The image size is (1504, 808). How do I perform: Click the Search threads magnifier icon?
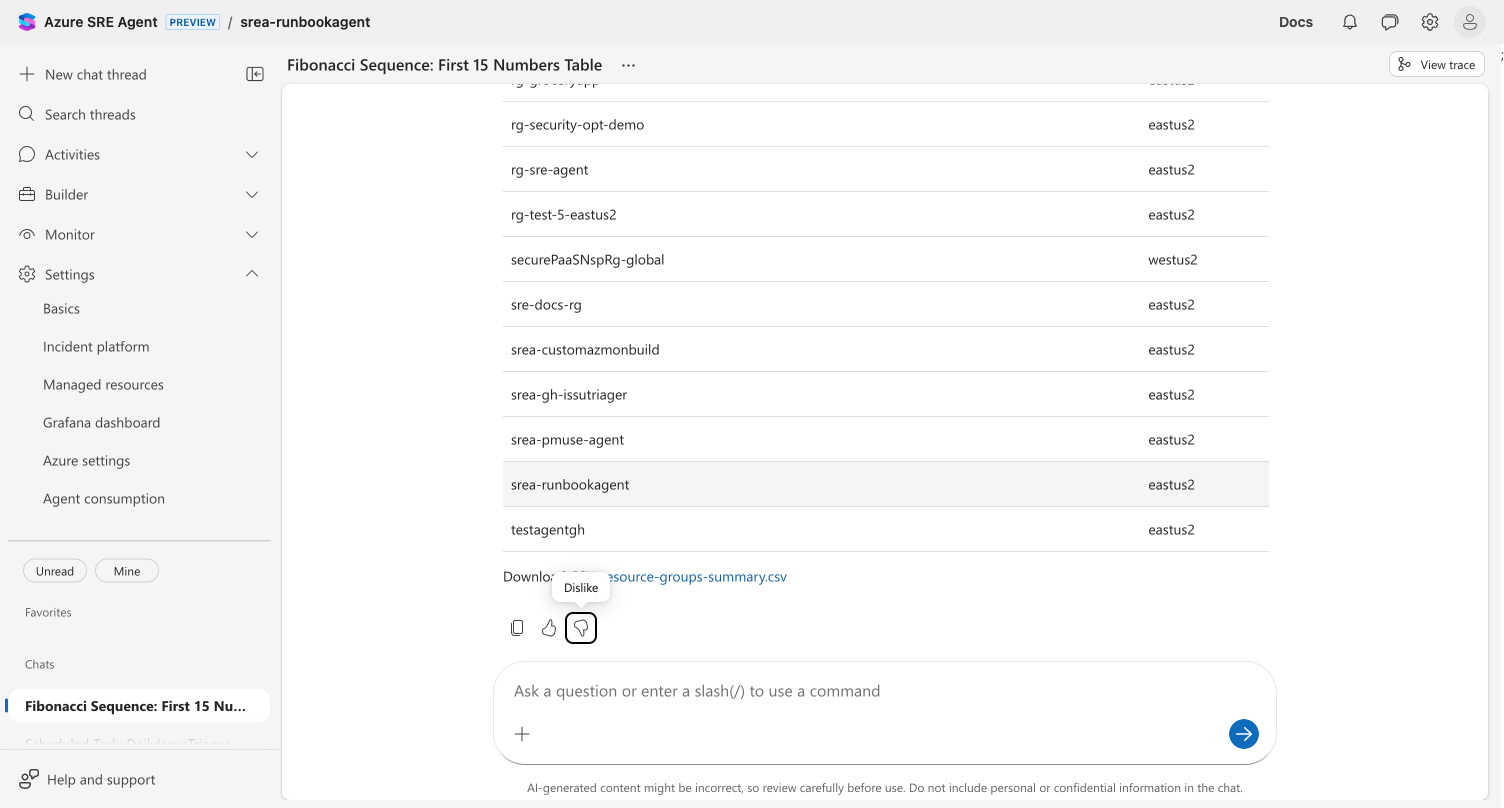pyautogui.click(x=27, y=114)
